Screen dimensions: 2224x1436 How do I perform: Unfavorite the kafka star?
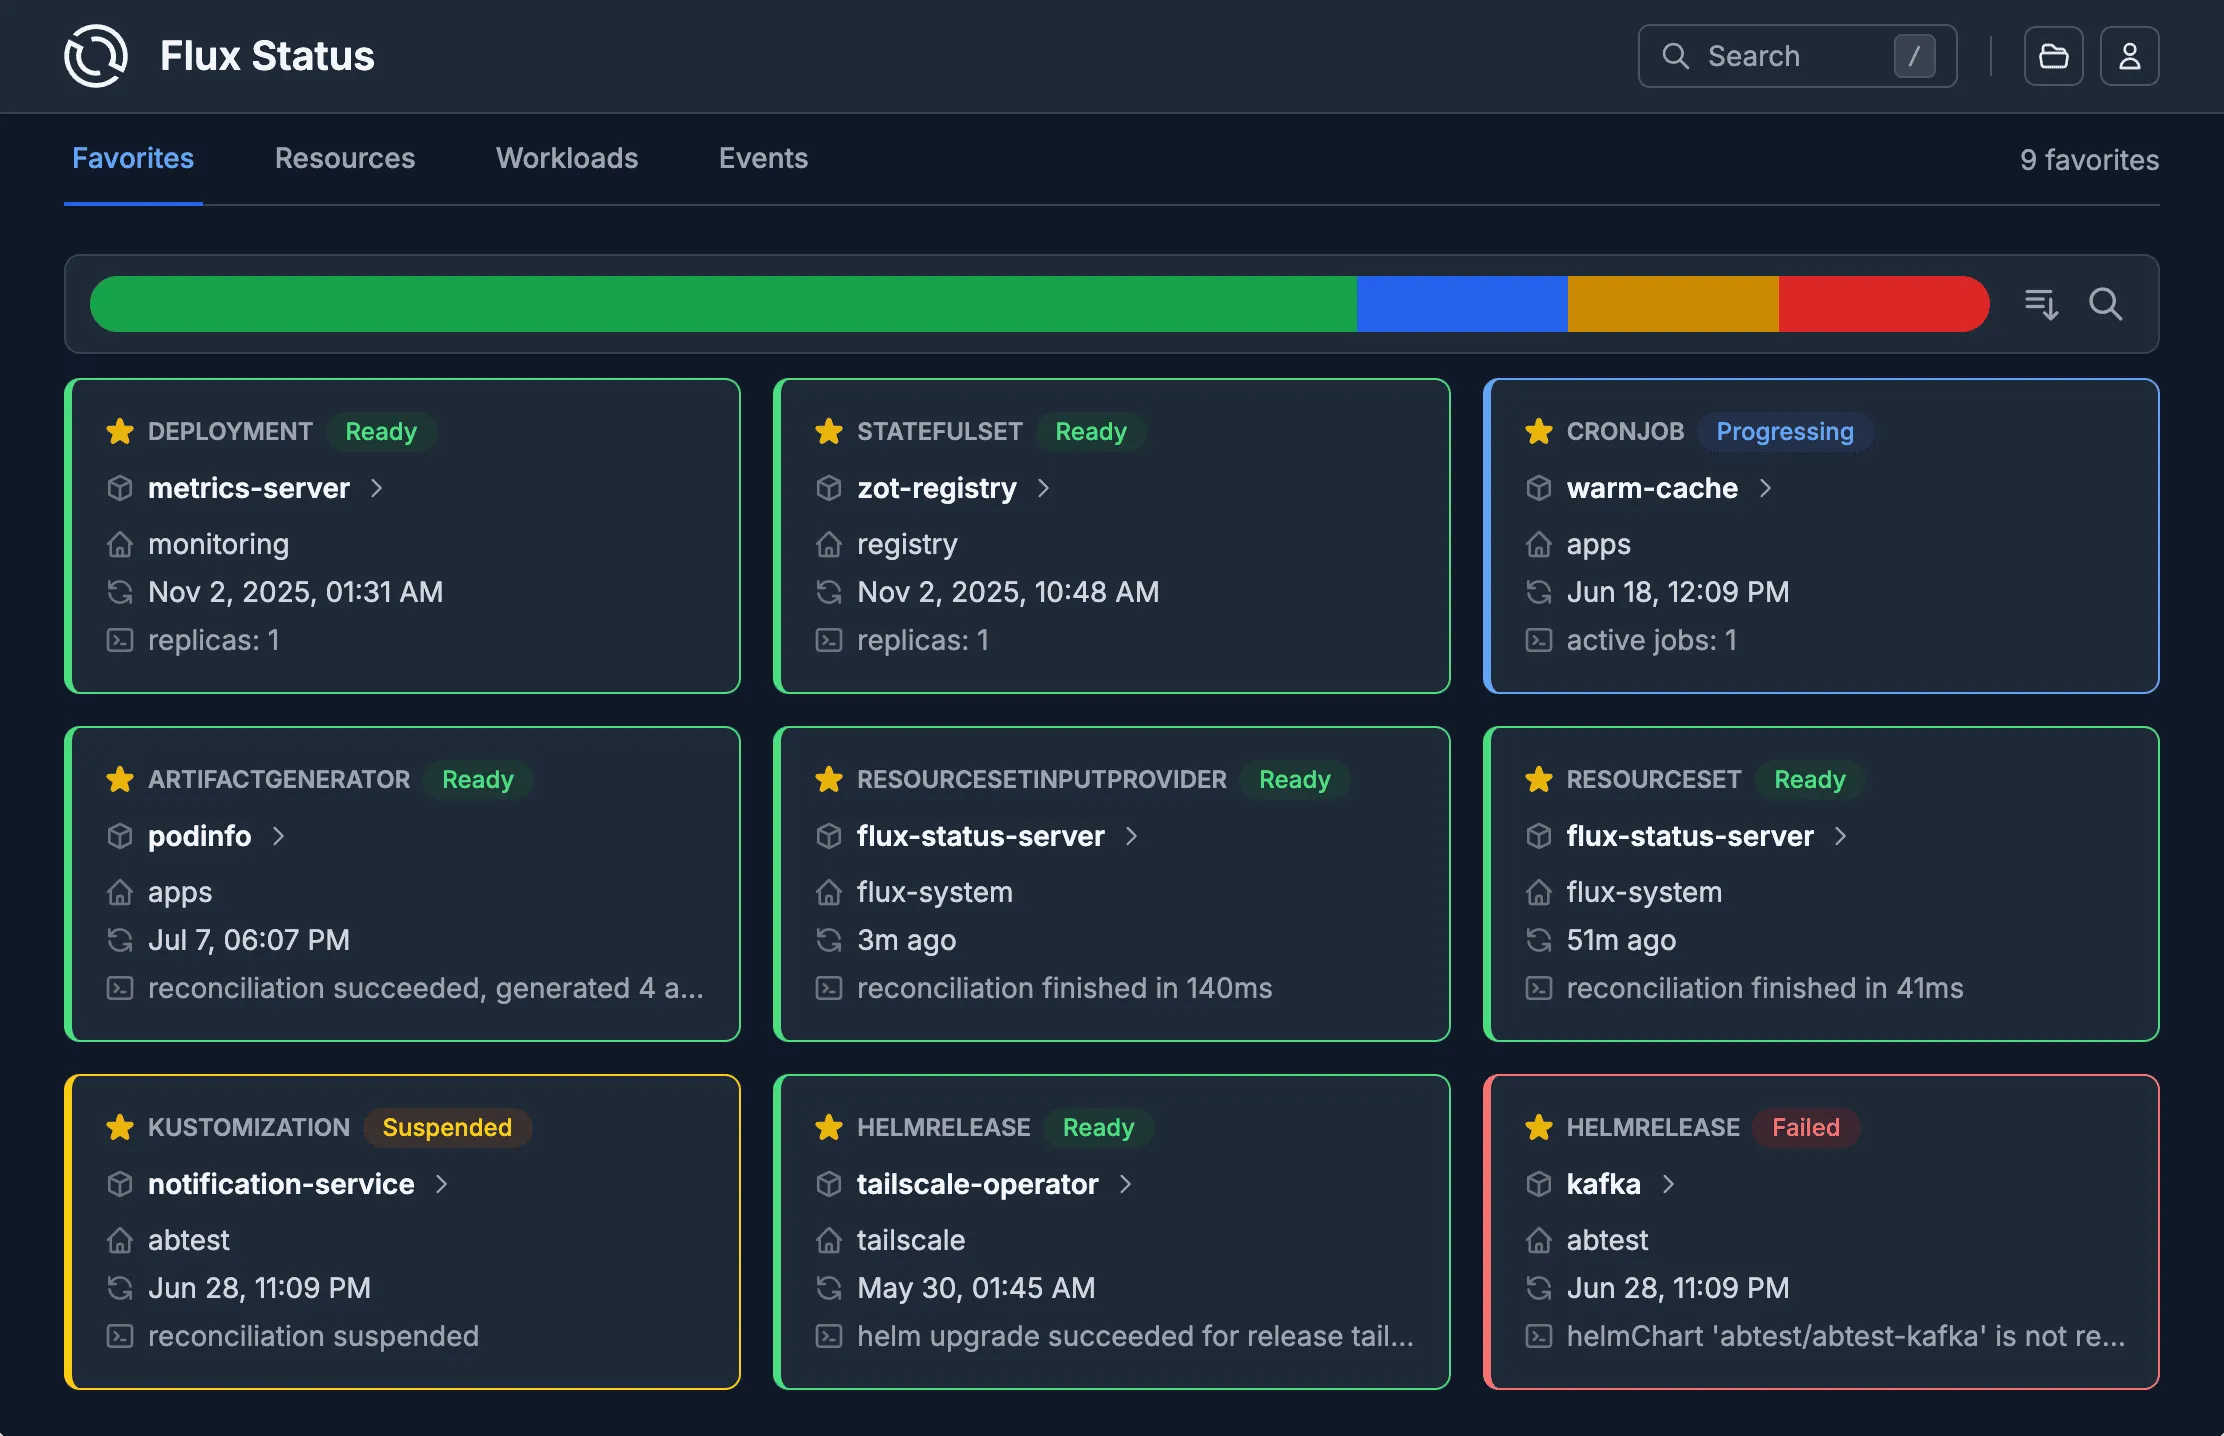point(1539,1127)
